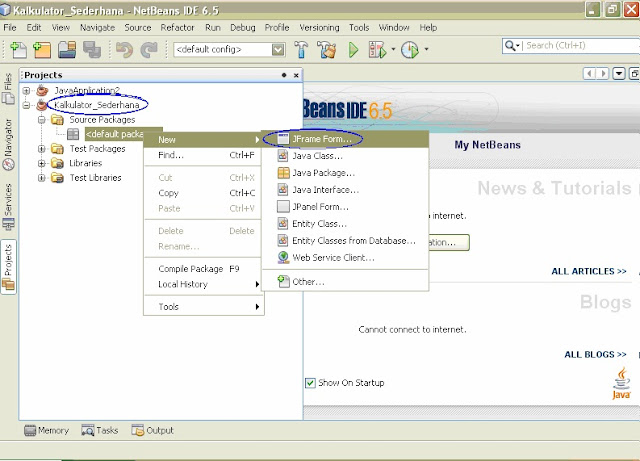Image resolution: width=640 pixels, height=461 pixels.
Task: Open the Files side tab
Action: [x=8, y=88]
